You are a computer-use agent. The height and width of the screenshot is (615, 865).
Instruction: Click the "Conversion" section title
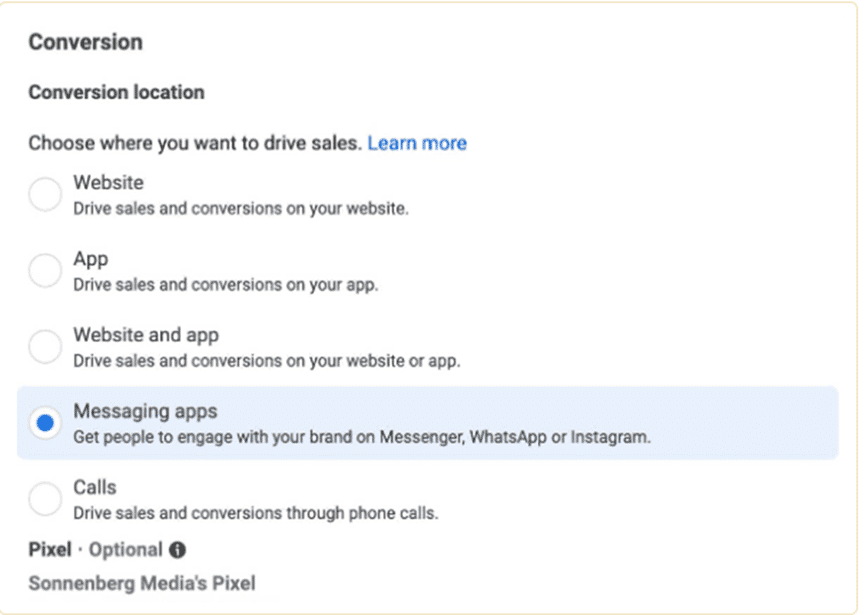85,42
